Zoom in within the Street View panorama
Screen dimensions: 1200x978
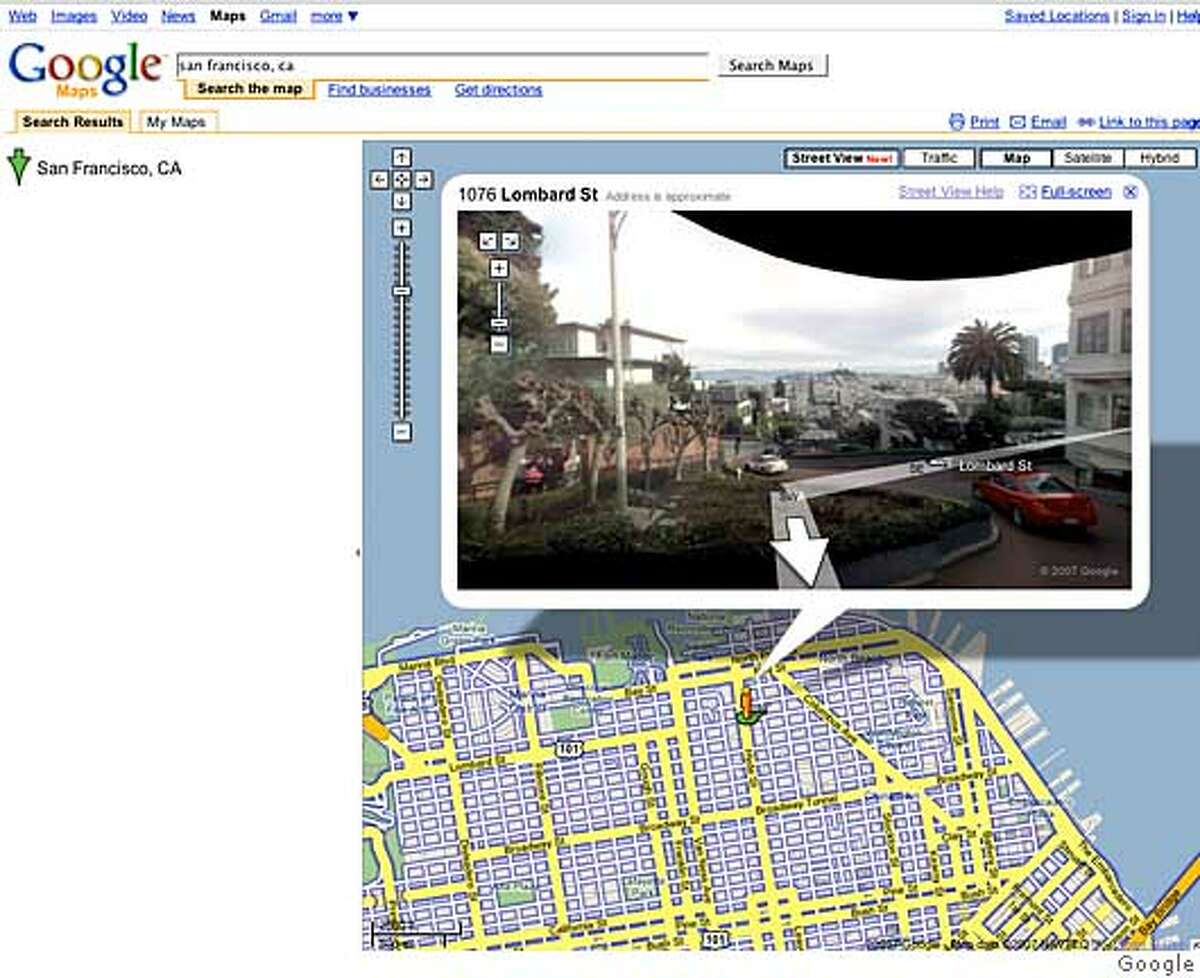[x=497, y=270]
